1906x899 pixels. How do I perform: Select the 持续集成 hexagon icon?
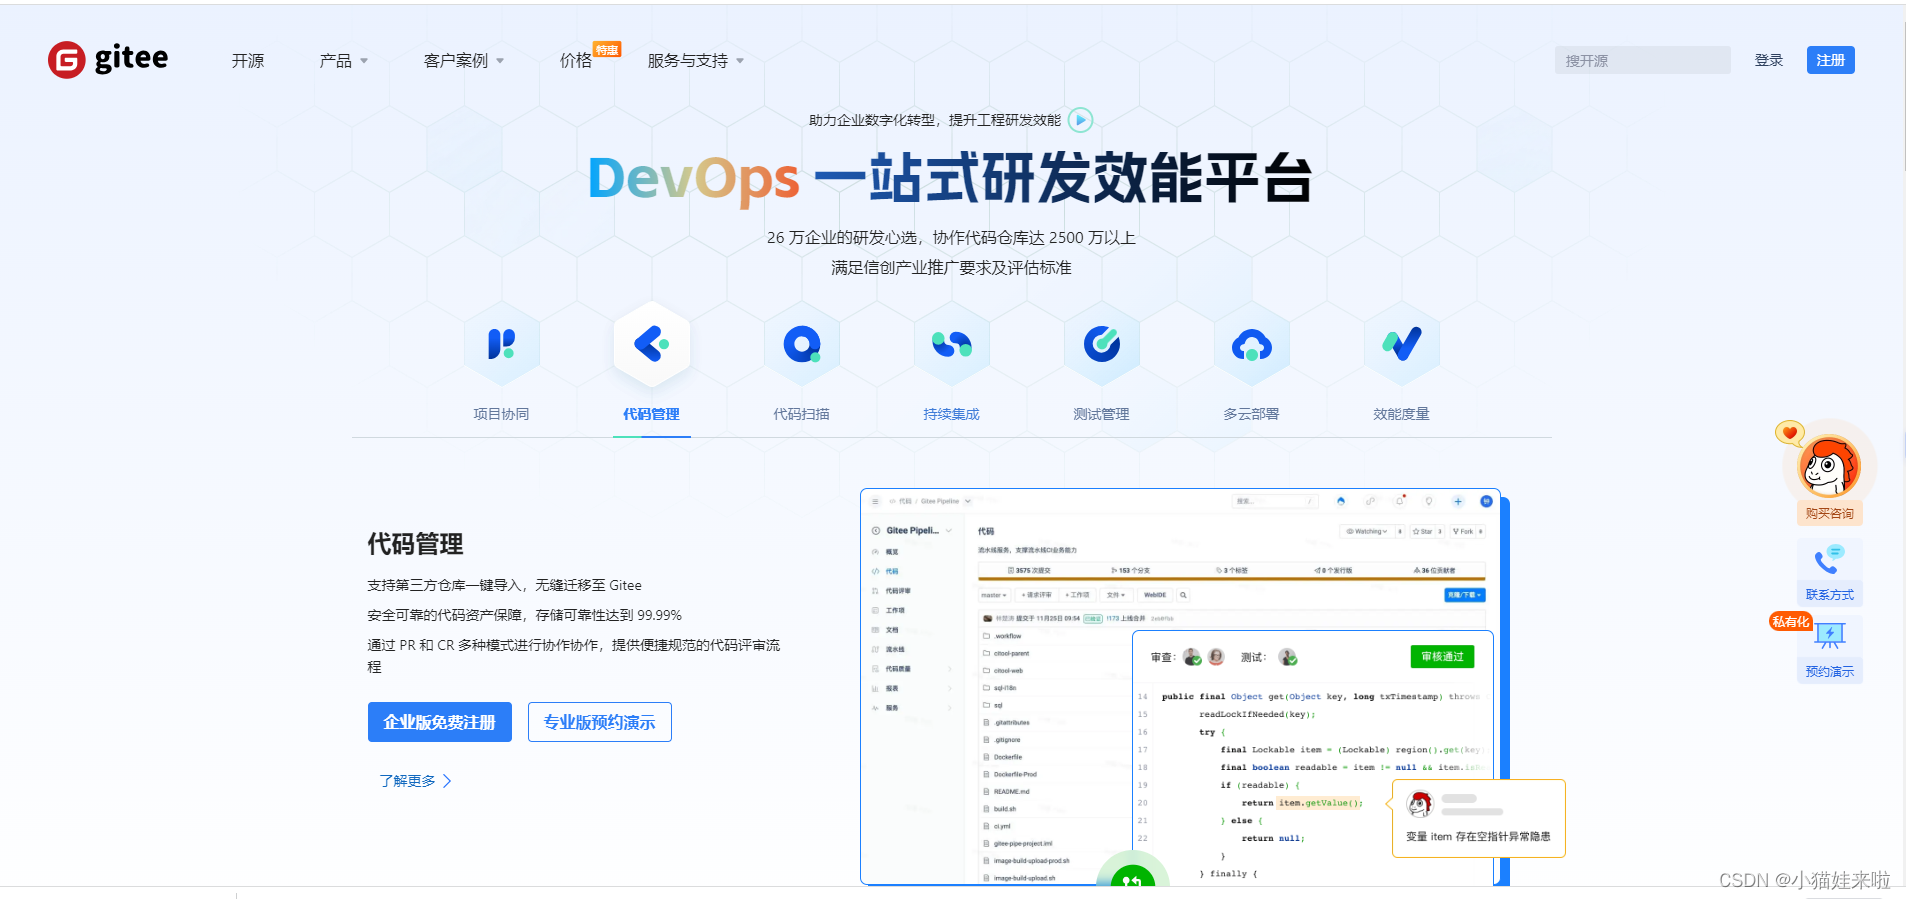(x=952, y=344)
